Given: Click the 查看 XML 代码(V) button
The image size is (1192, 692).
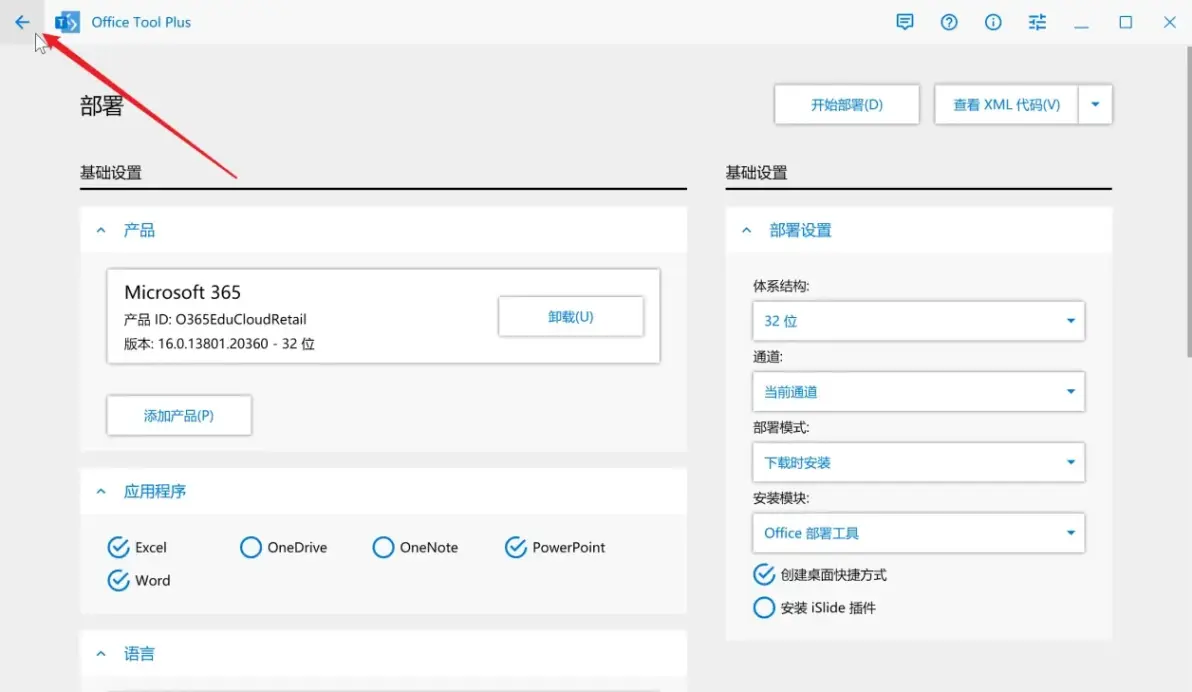Looking at the screenshot, I should [1007, 104].
